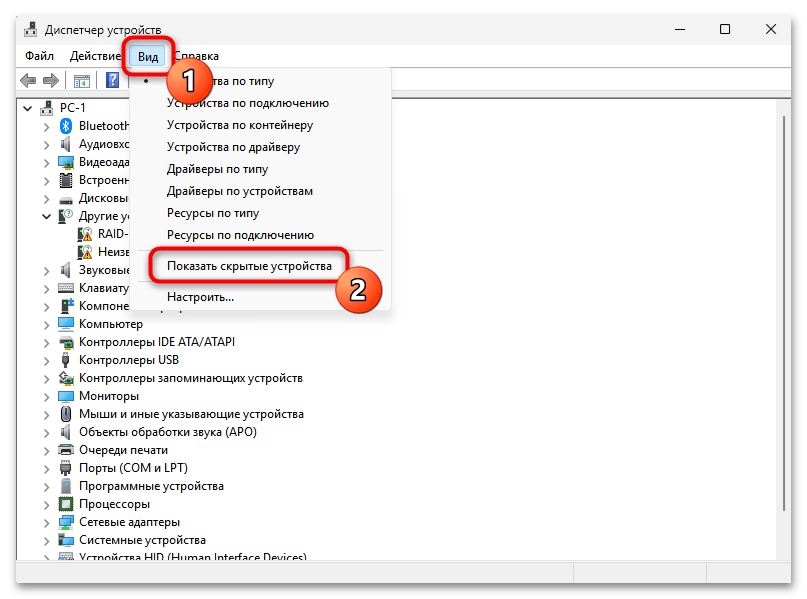Choose Показать скрытые устройства

pyautogui.click(x=250, y=266)
